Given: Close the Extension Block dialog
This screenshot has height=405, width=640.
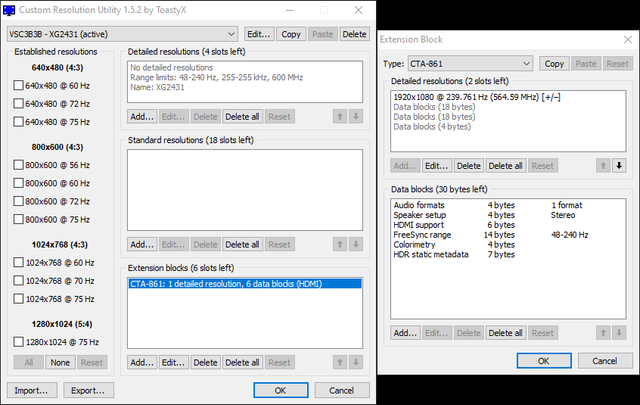Looking at the screenshot, I should coord(628,40).
